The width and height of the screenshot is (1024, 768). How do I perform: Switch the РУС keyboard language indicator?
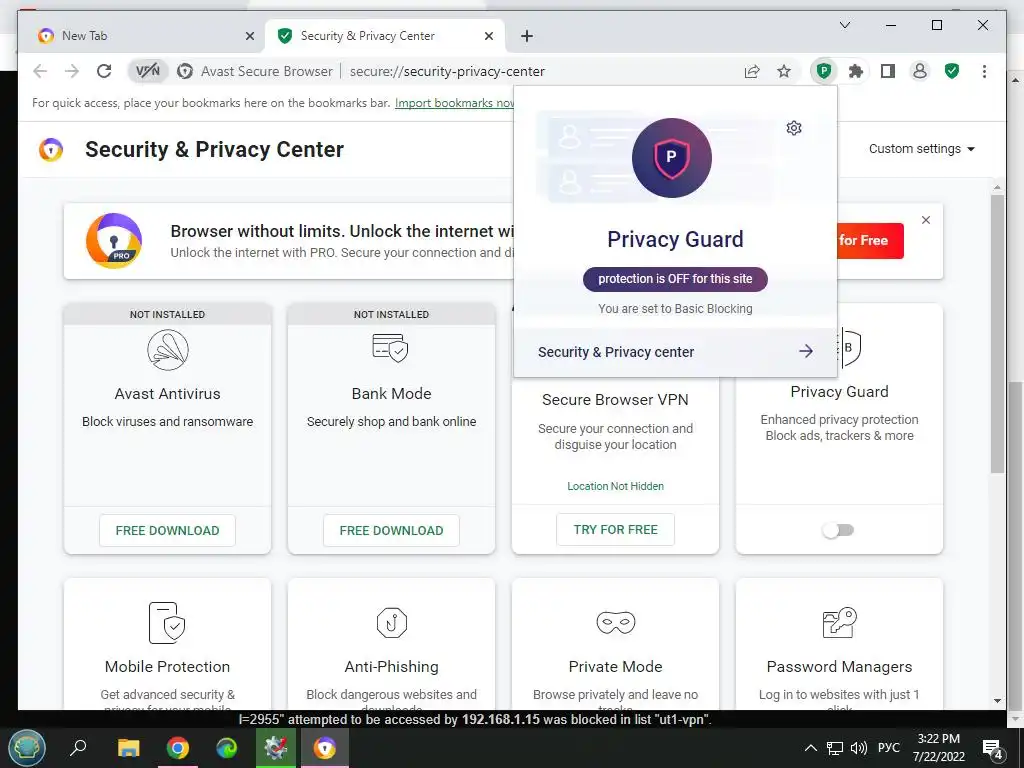click(889, 748)
